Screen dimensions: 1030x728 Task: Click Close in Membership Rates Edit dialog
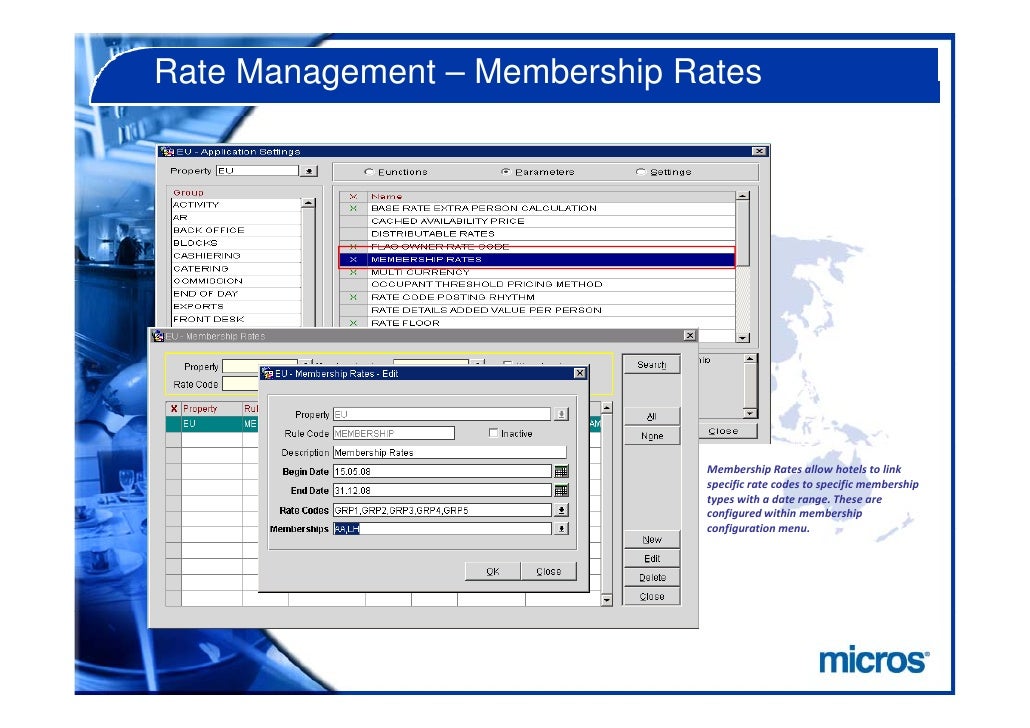coord(549,571)
